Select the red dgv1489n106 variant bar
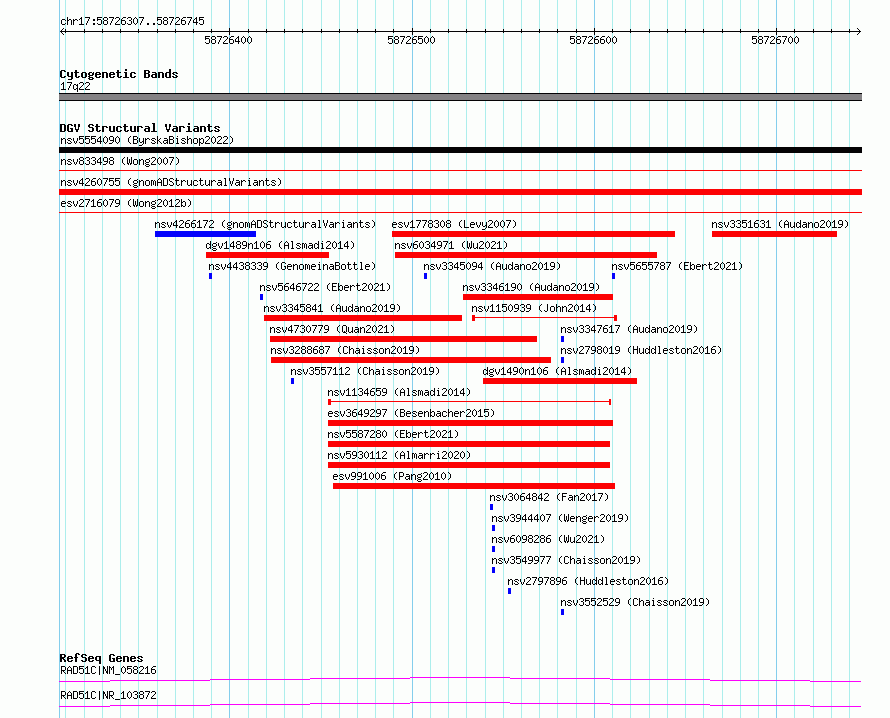 tap(267, 255)
